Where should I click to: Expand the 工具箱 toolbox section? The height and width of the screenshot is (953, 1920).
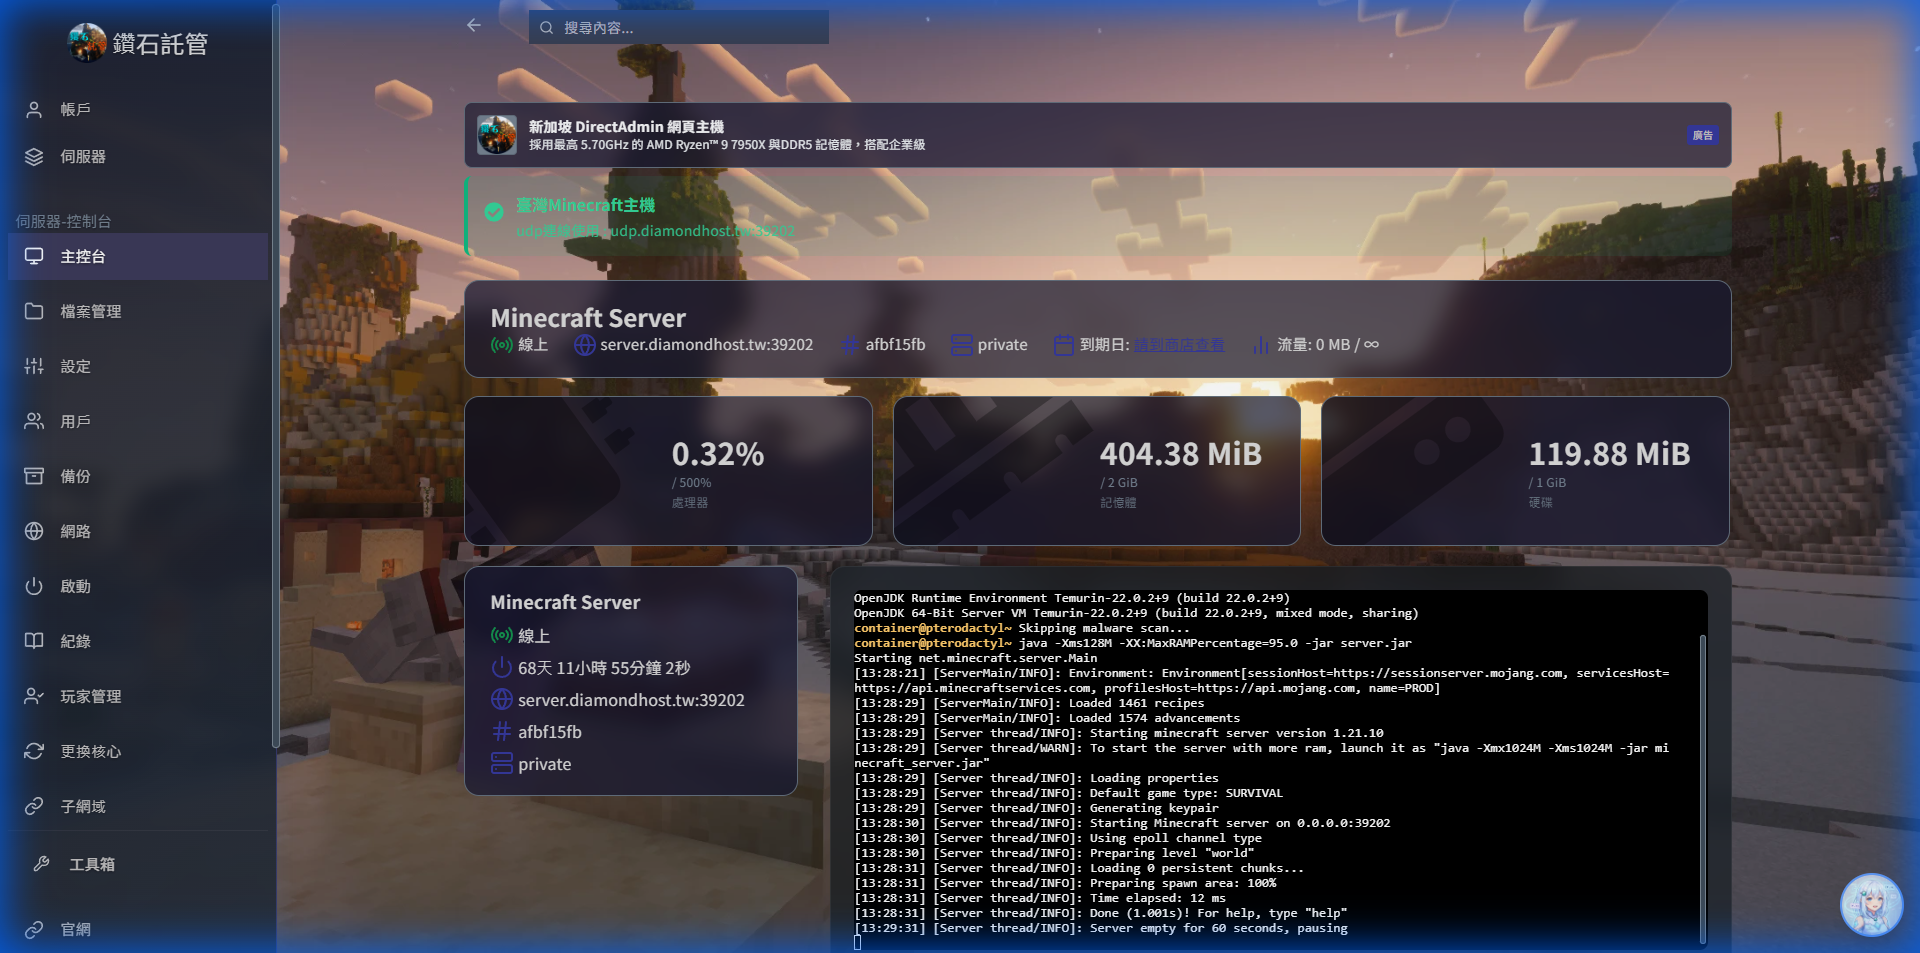[91, 865]
